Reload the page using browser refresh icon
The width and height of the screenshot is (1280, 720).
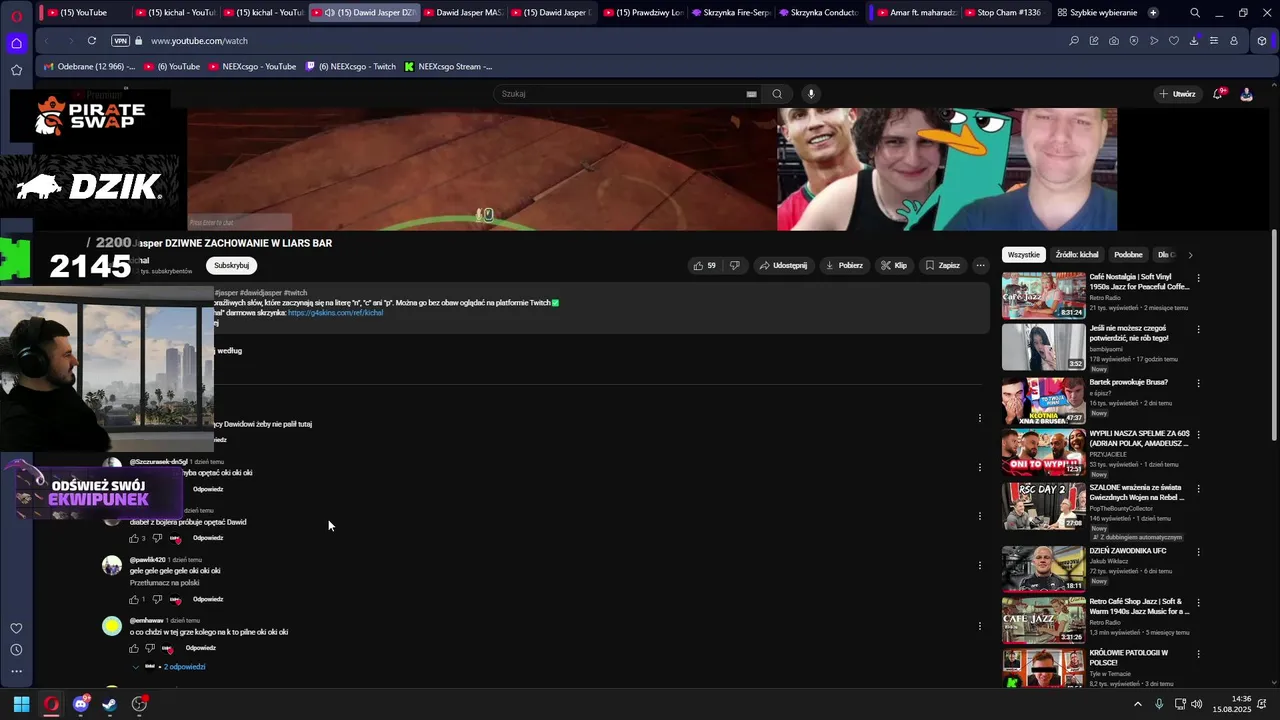[x=91, y=41]
